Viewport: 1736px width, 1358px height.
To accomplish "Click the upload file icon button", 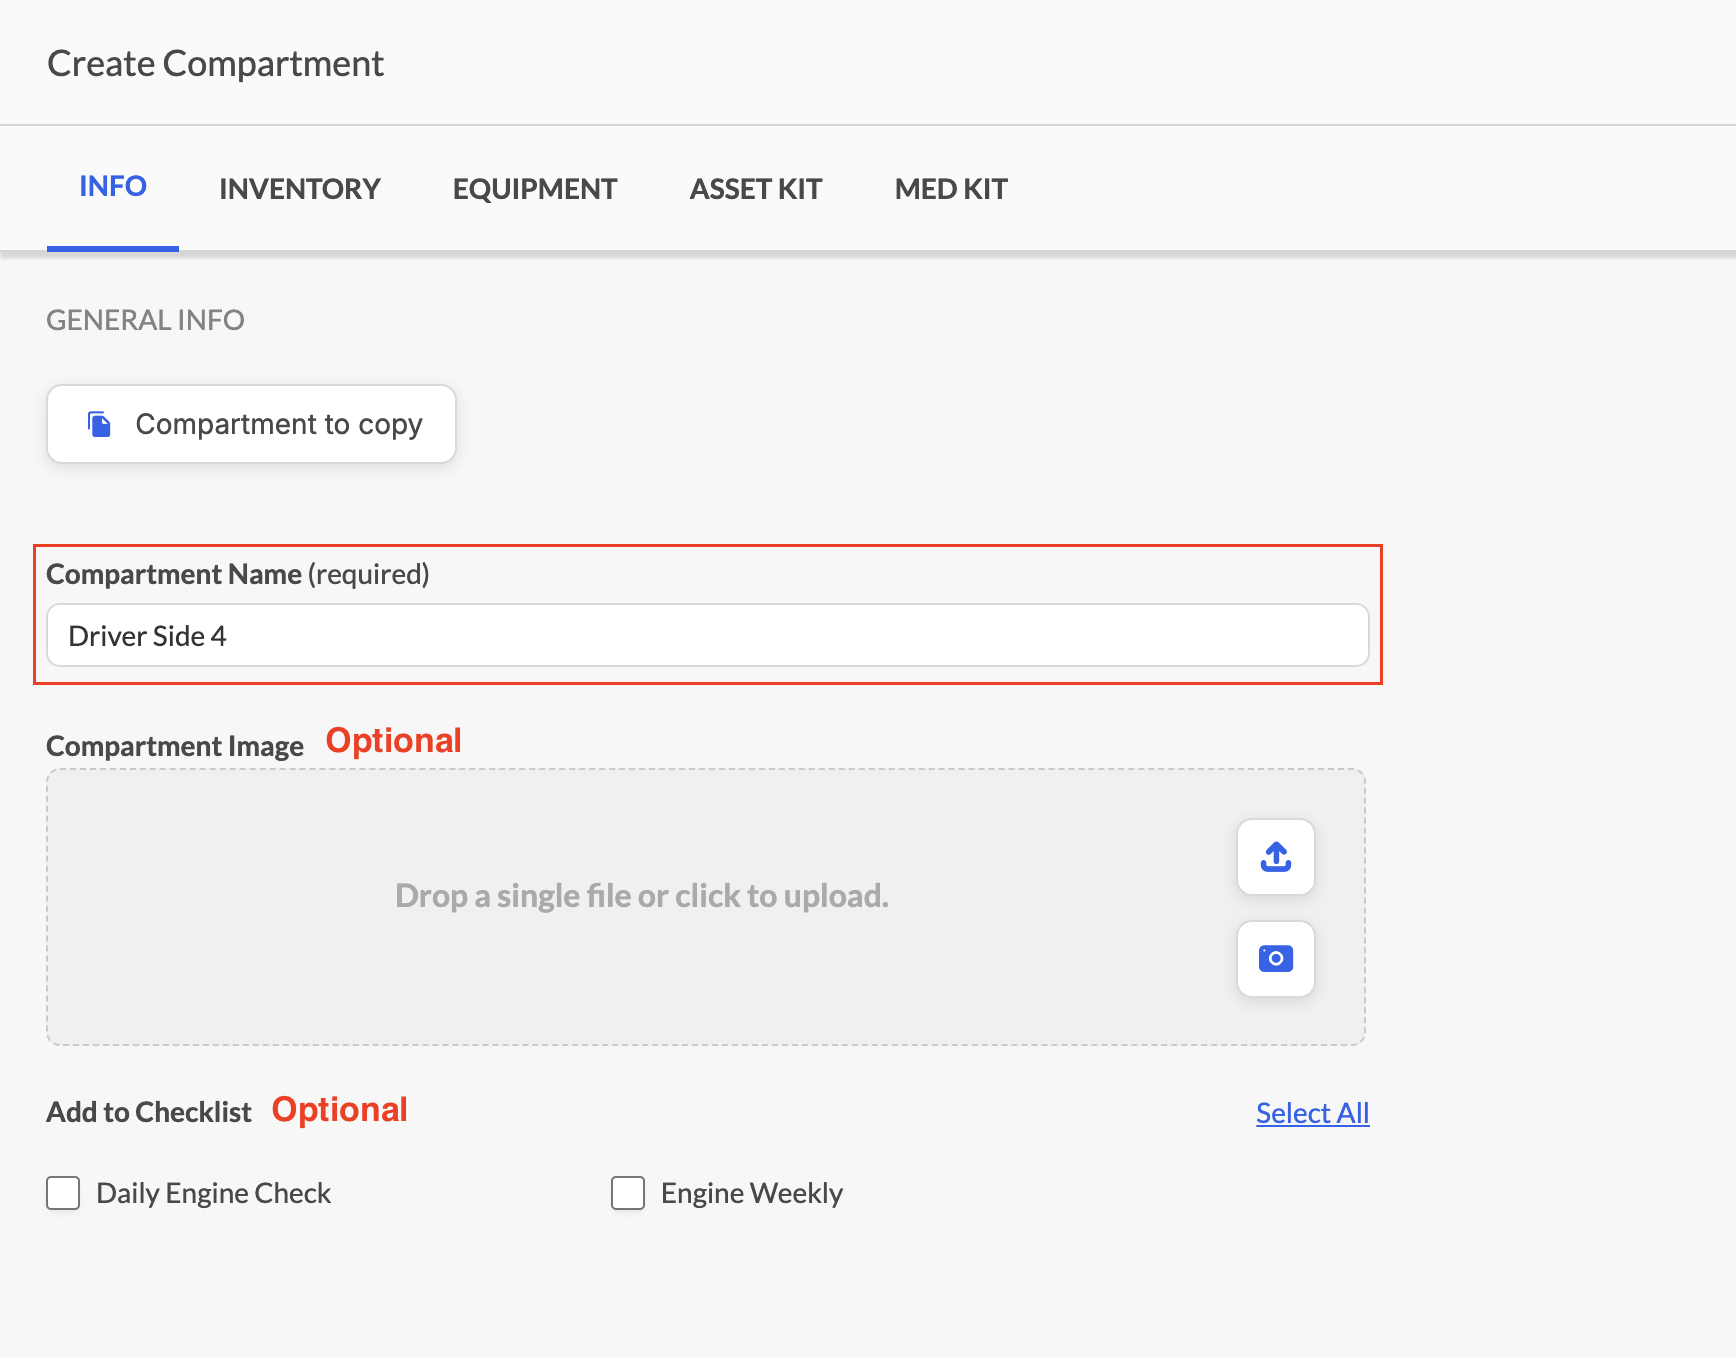I will 1275,857.
